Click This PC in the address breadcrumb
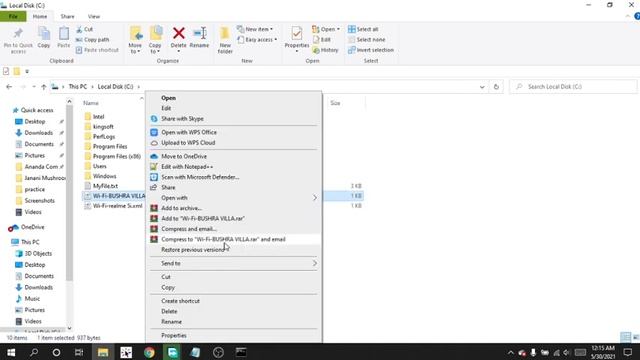 [78, 87]
